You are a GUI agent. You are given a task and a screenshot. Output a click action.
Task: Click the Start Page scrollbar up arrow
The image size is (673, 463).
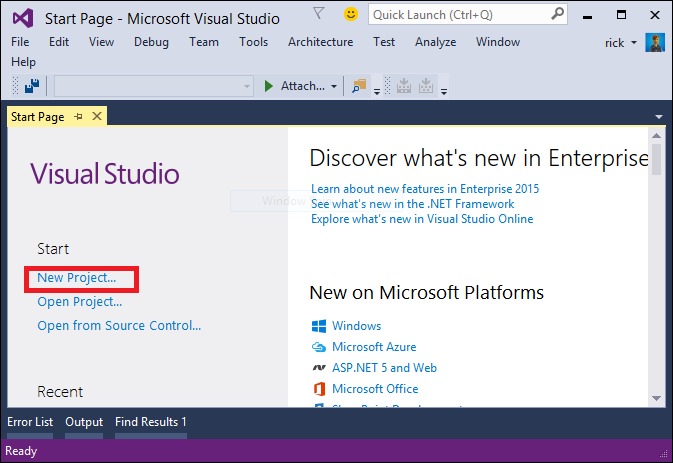(656, 136)
